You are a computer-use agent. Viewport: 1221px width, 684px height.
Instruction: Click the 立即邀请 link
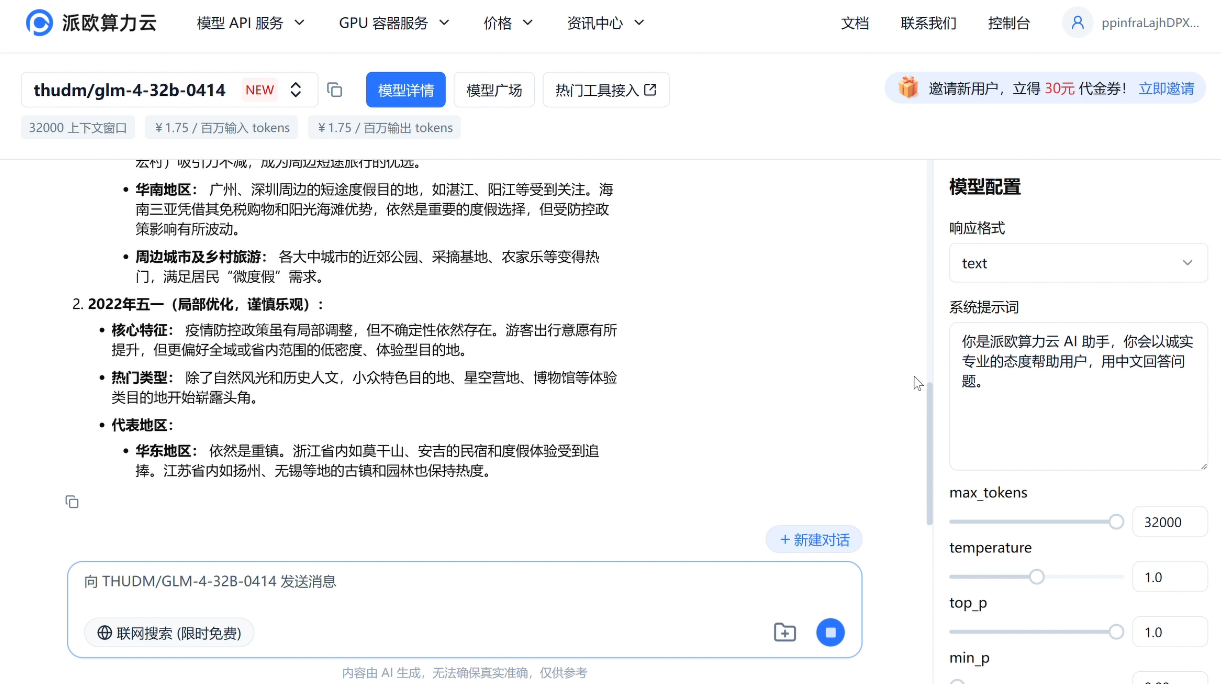(x=1166, y=88)
